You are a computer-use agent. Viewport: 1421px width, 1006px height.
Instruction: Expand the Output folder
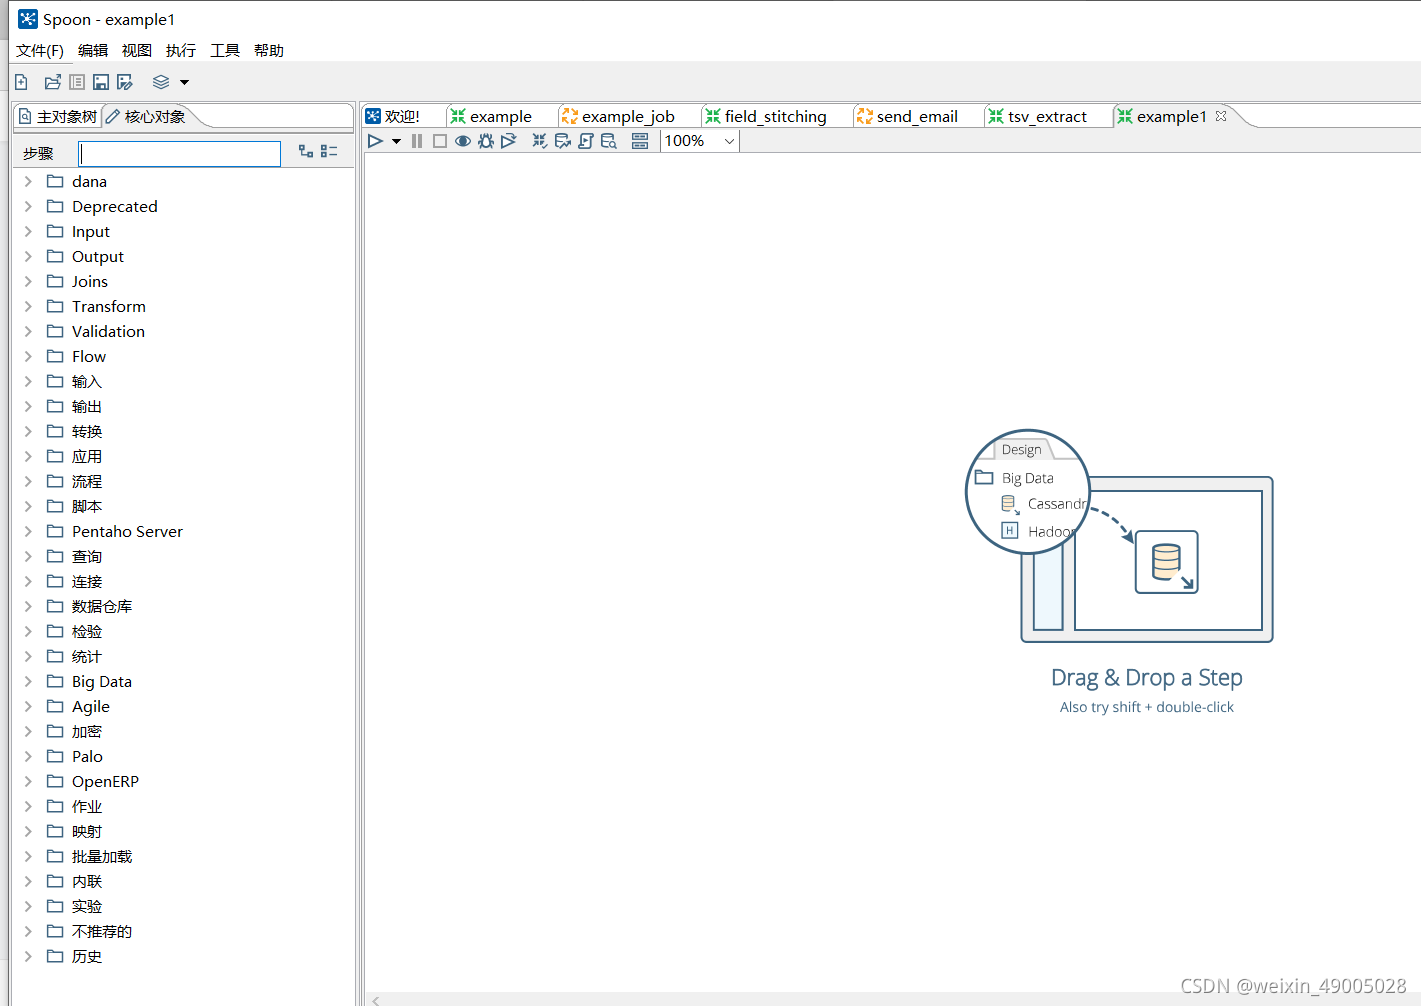tap(28, 256)
